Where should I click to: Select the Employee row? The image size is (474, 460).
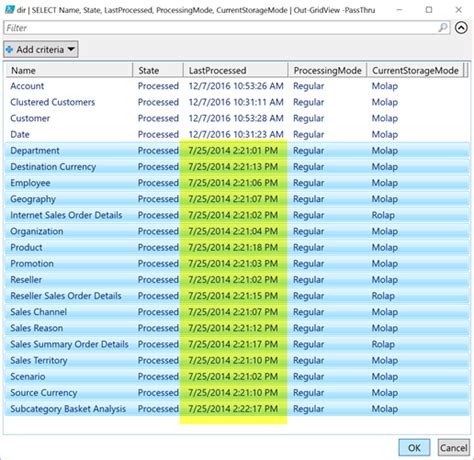click(237, 183)
